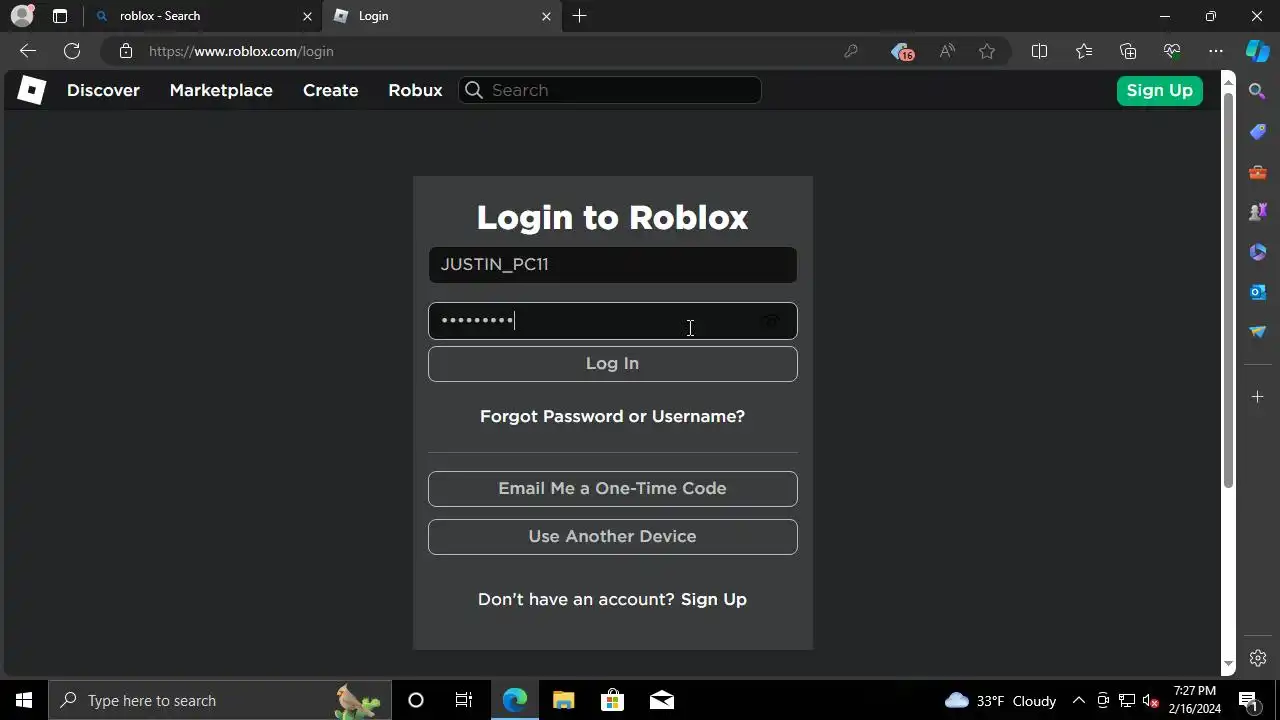Open sidebar Search icon

(1258, 92)
